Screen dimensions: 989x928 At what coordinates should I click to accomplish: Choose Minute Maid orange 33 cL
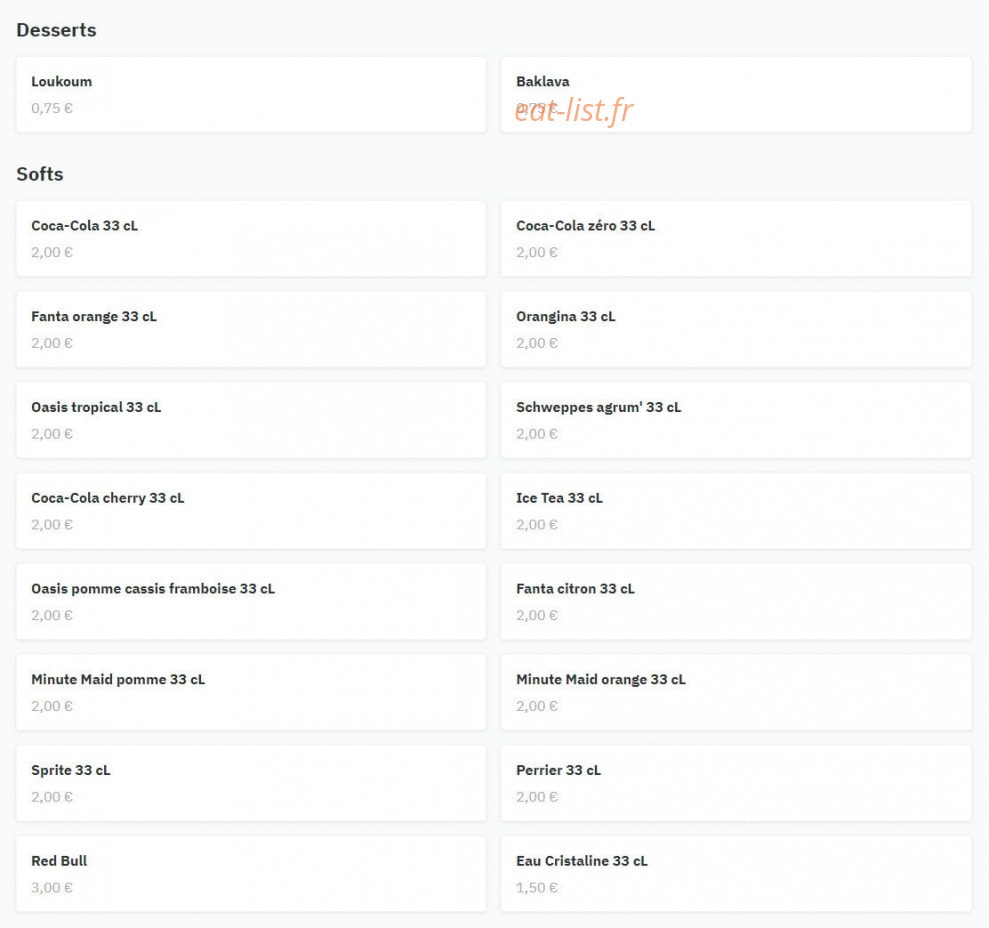(736, 693)
